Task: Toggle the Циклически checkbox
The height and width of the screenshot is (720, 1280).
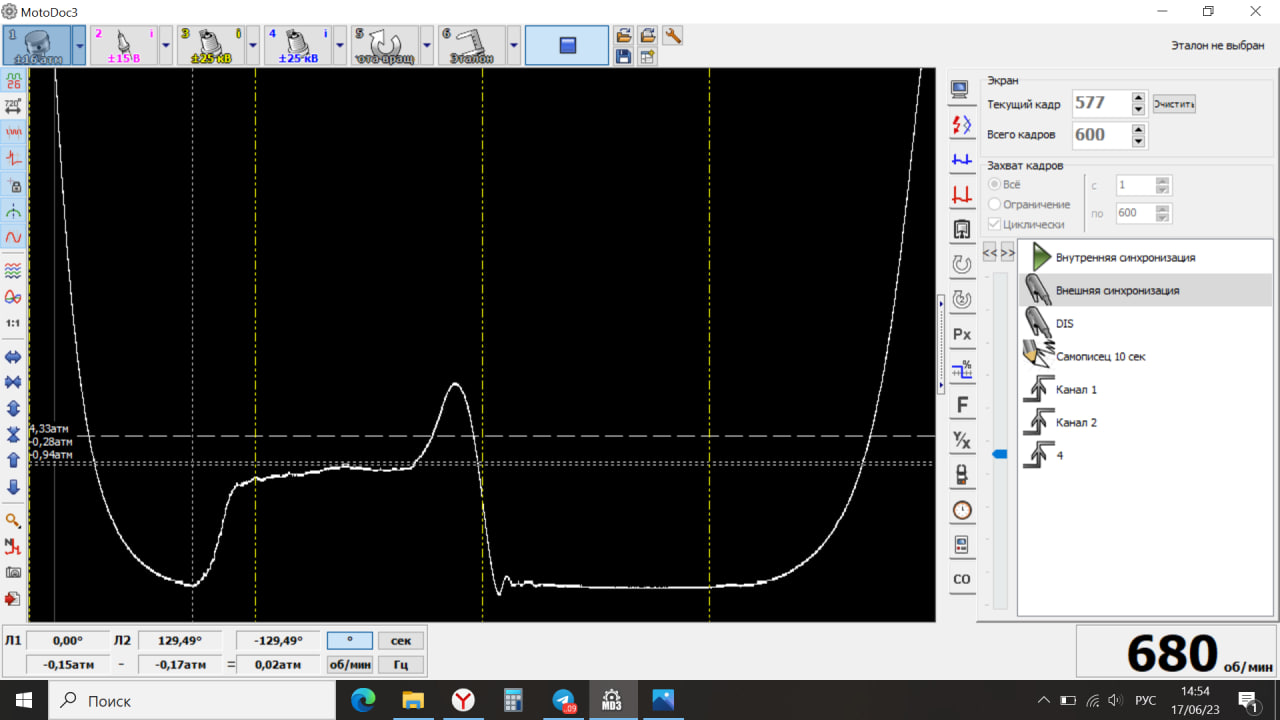Action: click(994, 225)
